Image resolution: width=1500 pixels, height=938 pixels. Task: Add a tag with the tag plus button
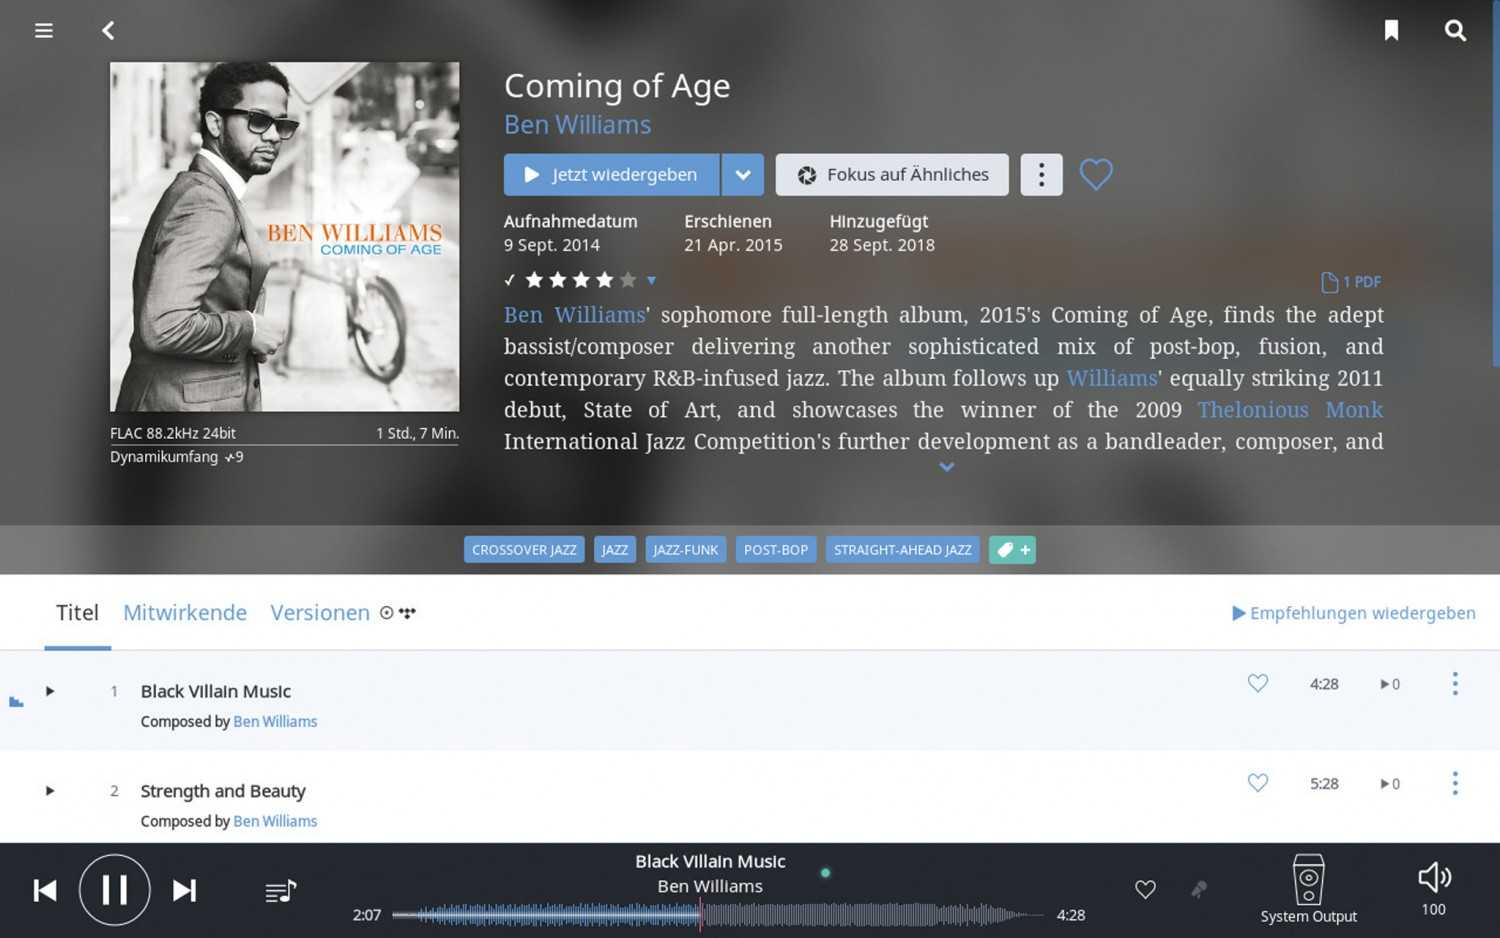tap(1012, 550)
